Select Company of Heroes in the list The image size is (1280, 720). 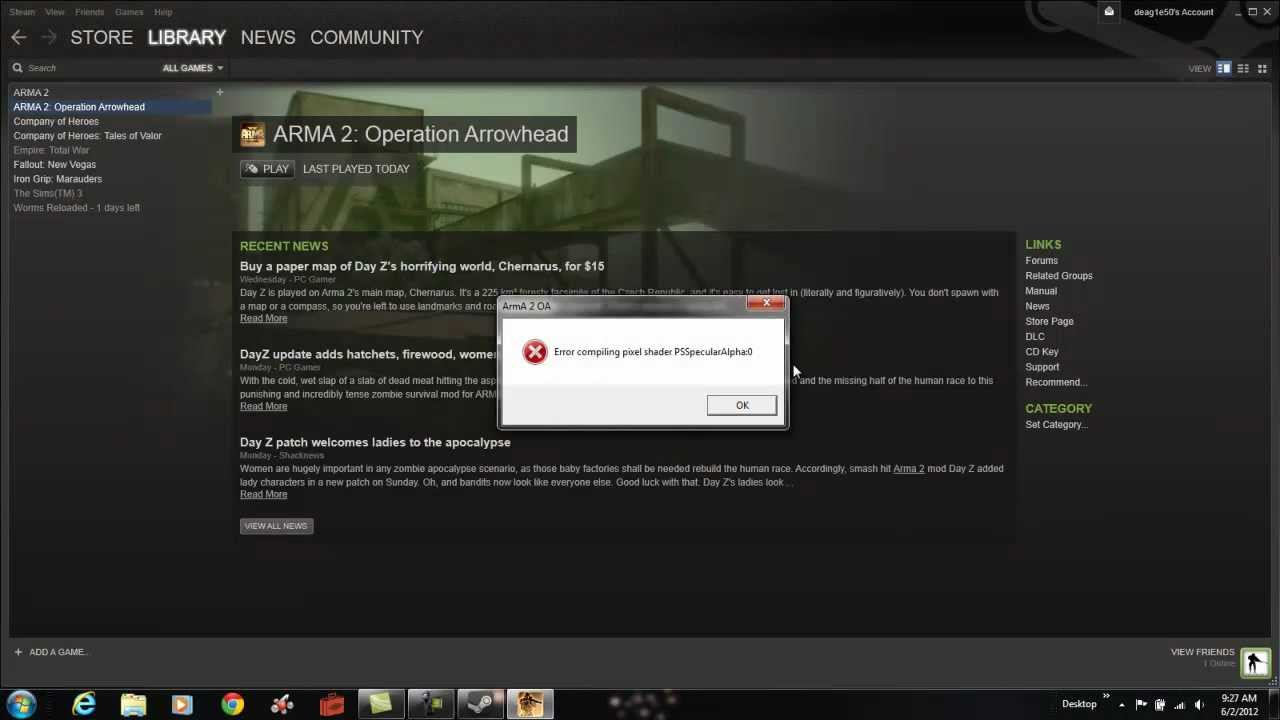[x=56, y=121]
